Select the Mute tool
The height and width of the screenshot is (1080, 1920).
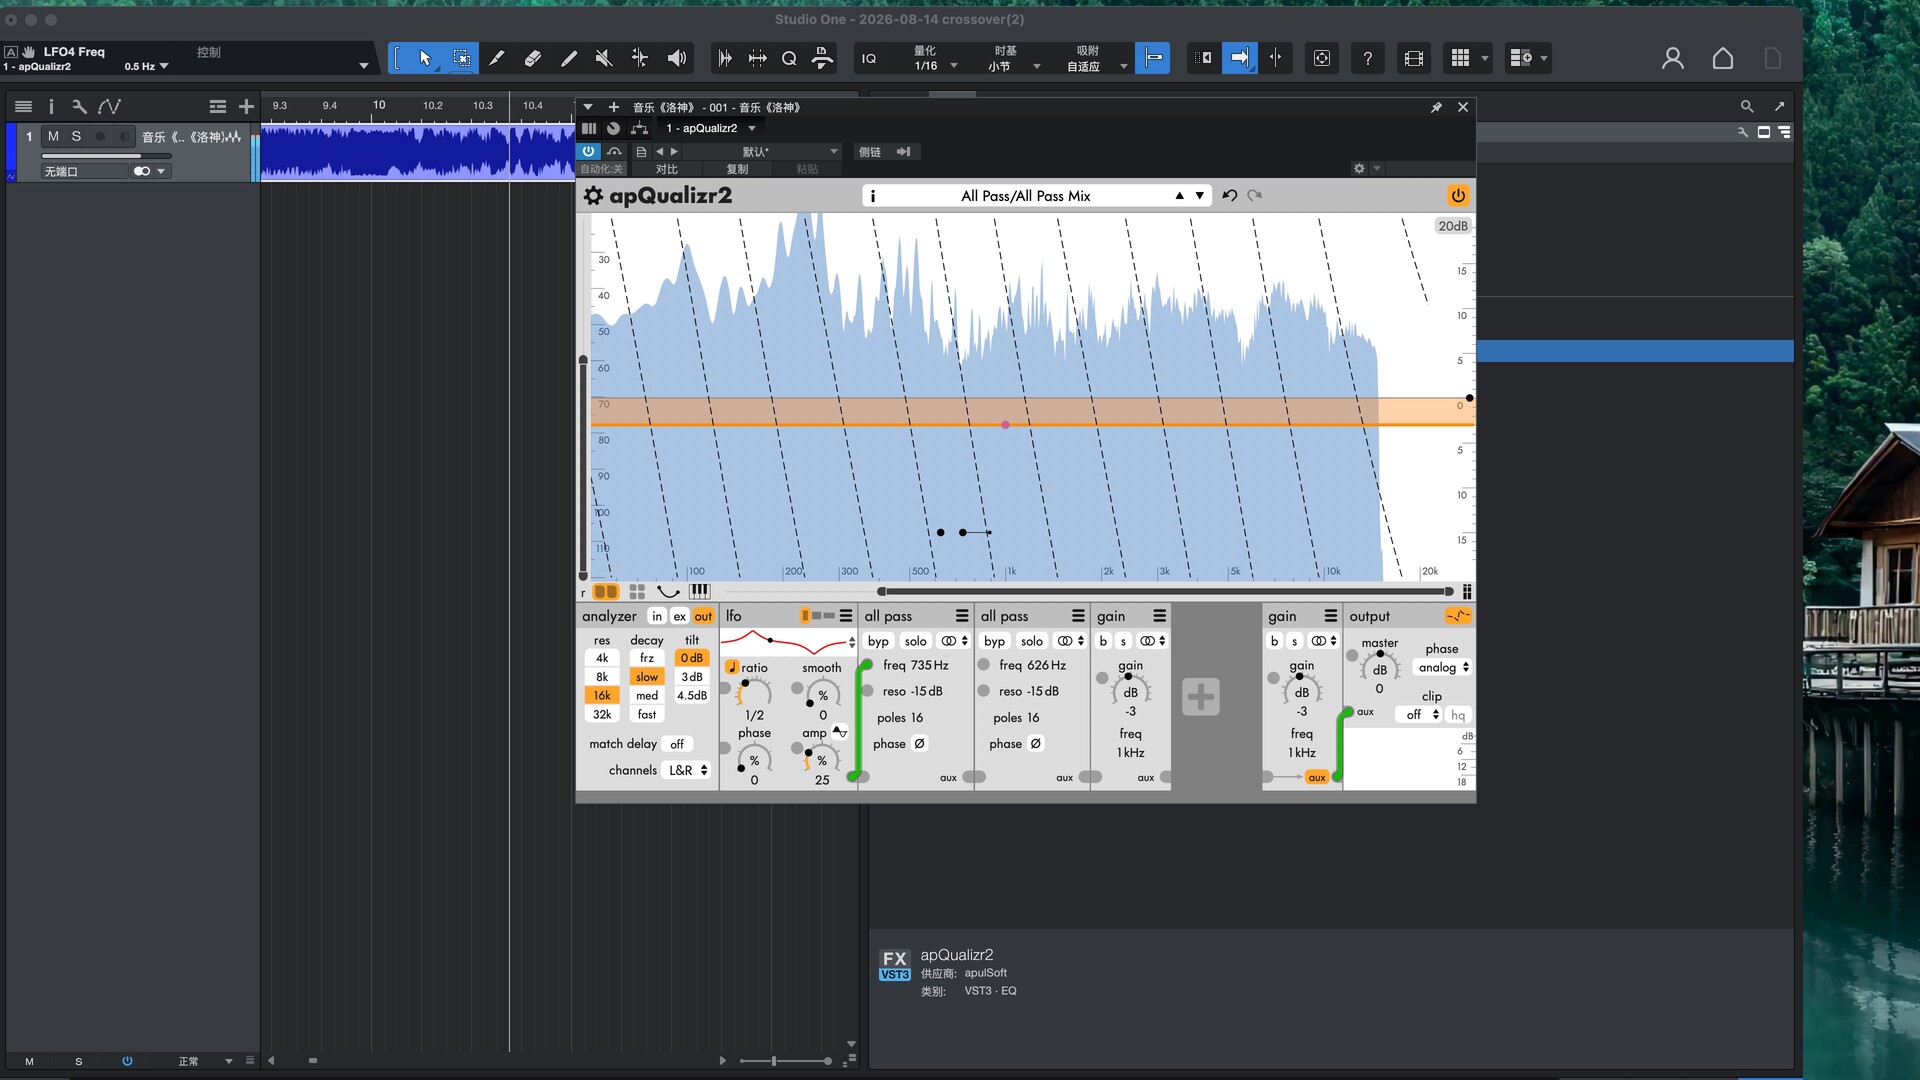pyautogui.click(x=604, y=58)
